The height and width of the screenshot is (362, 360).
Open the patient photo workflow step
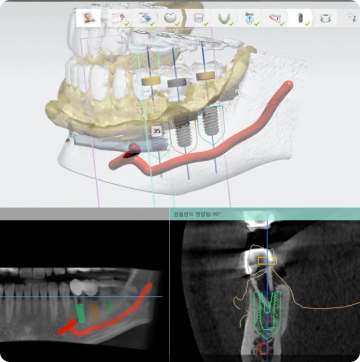[x=88, y=18]
